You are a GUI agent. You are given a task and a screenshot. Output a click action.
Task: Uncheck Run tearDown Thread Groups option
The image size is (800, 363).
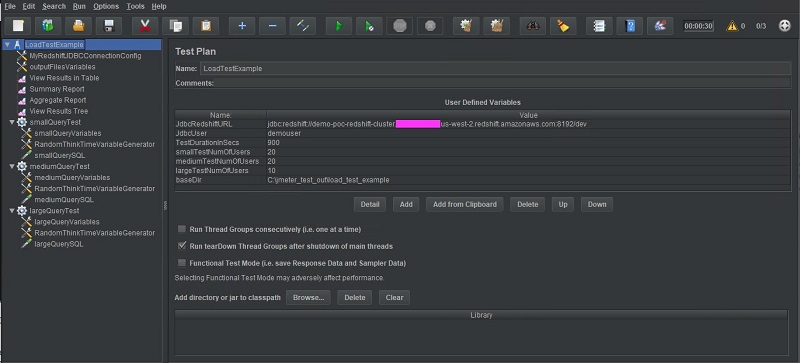(x=182, y=246)
